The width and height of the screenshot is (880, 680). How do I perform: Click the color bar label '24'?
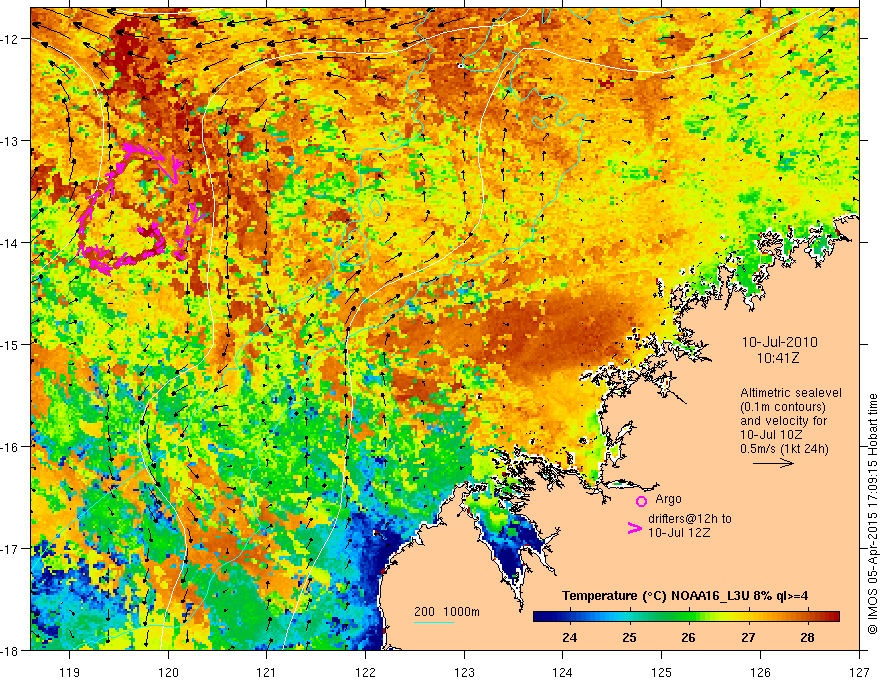pos(569,638)
